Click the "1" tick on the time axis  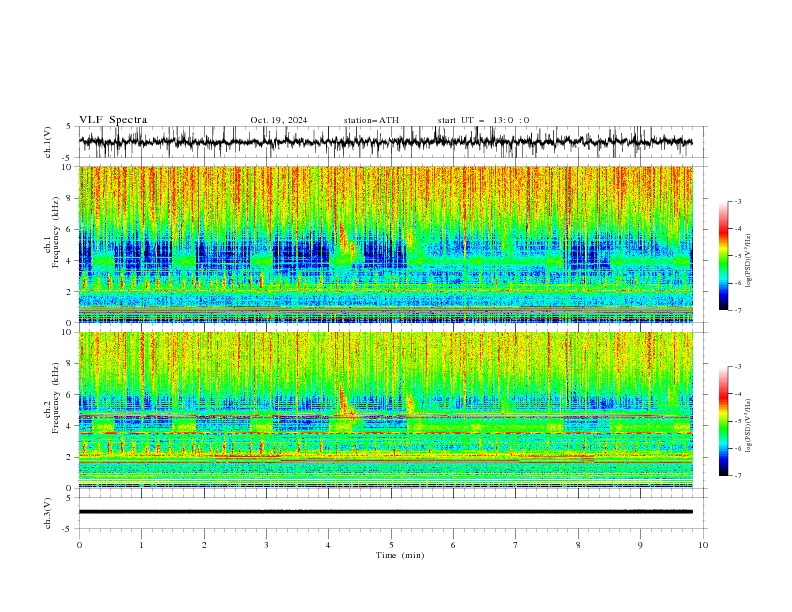(x=141, y=545)
